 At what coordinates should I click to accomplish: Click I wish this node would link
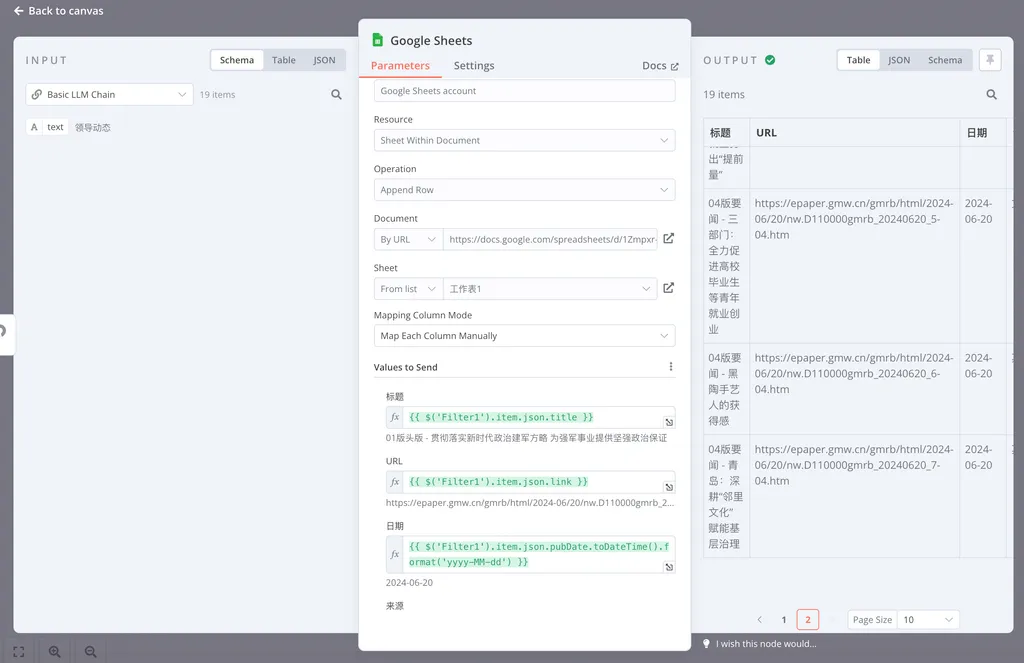click(x=766, y=644)
